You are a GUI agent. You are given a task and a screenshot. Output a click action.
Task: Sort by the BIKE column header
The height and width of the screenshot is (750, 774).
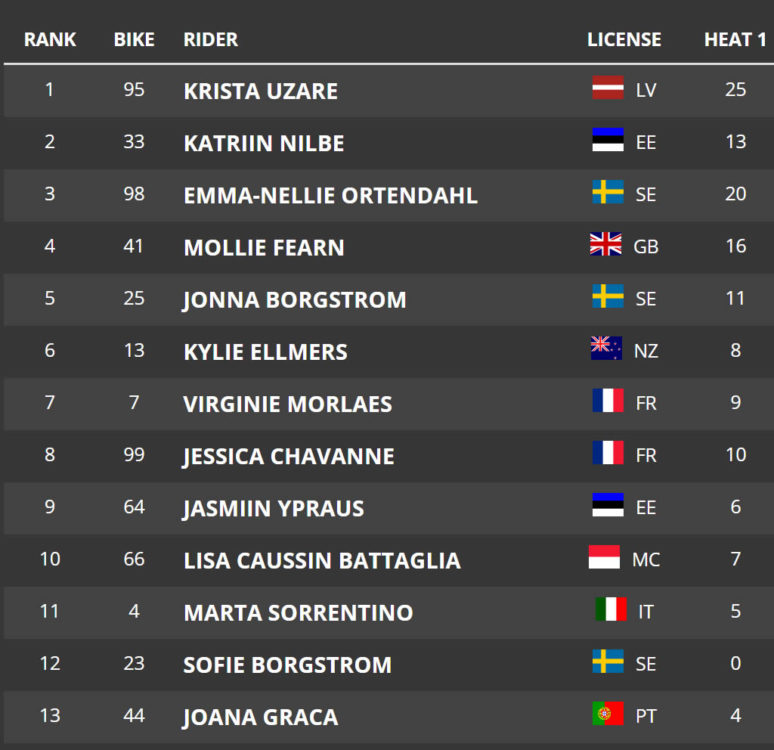[x=134, y=39]
